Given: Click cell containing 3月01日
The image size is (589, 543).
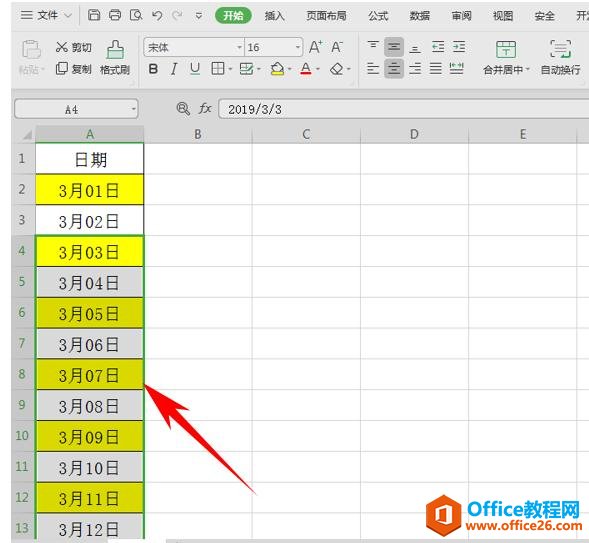Looking at the screenshot, I should pyautogui.click(x=89, y=190).
